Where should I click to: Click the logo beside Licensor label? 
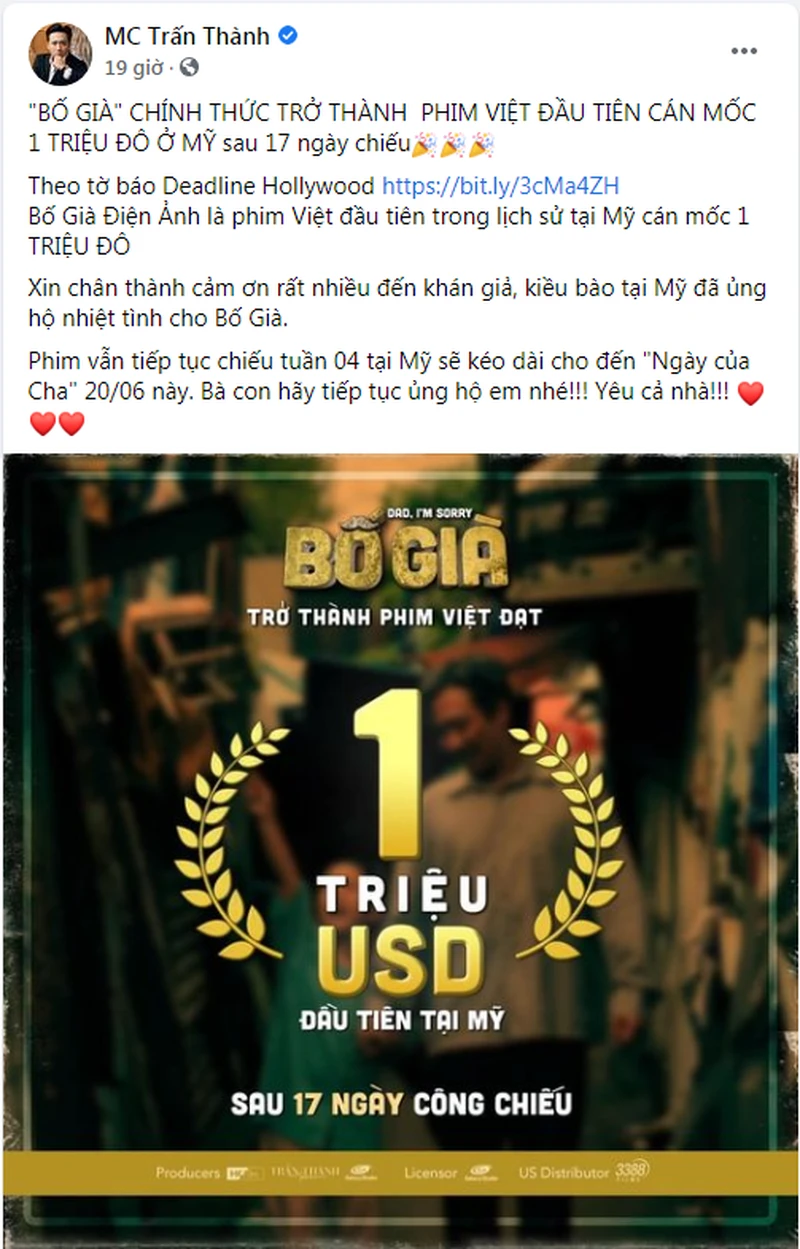(x=483, y=1172)
